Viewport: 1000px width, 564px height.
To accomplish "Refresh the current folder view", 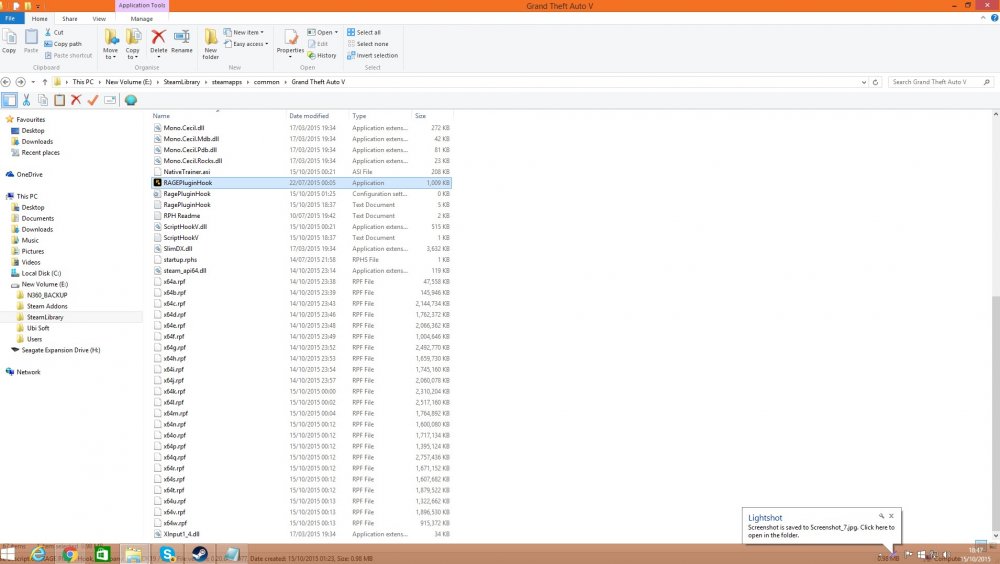I will (x=875, y=82).
